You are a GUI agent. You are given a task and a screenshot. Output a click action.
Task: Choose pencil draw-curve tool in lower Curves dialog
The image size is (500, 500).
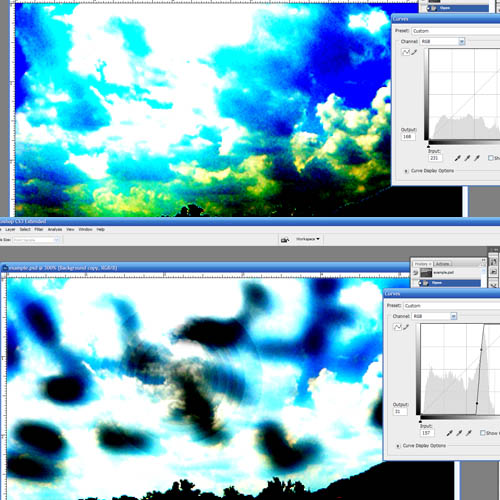(406, 327)
